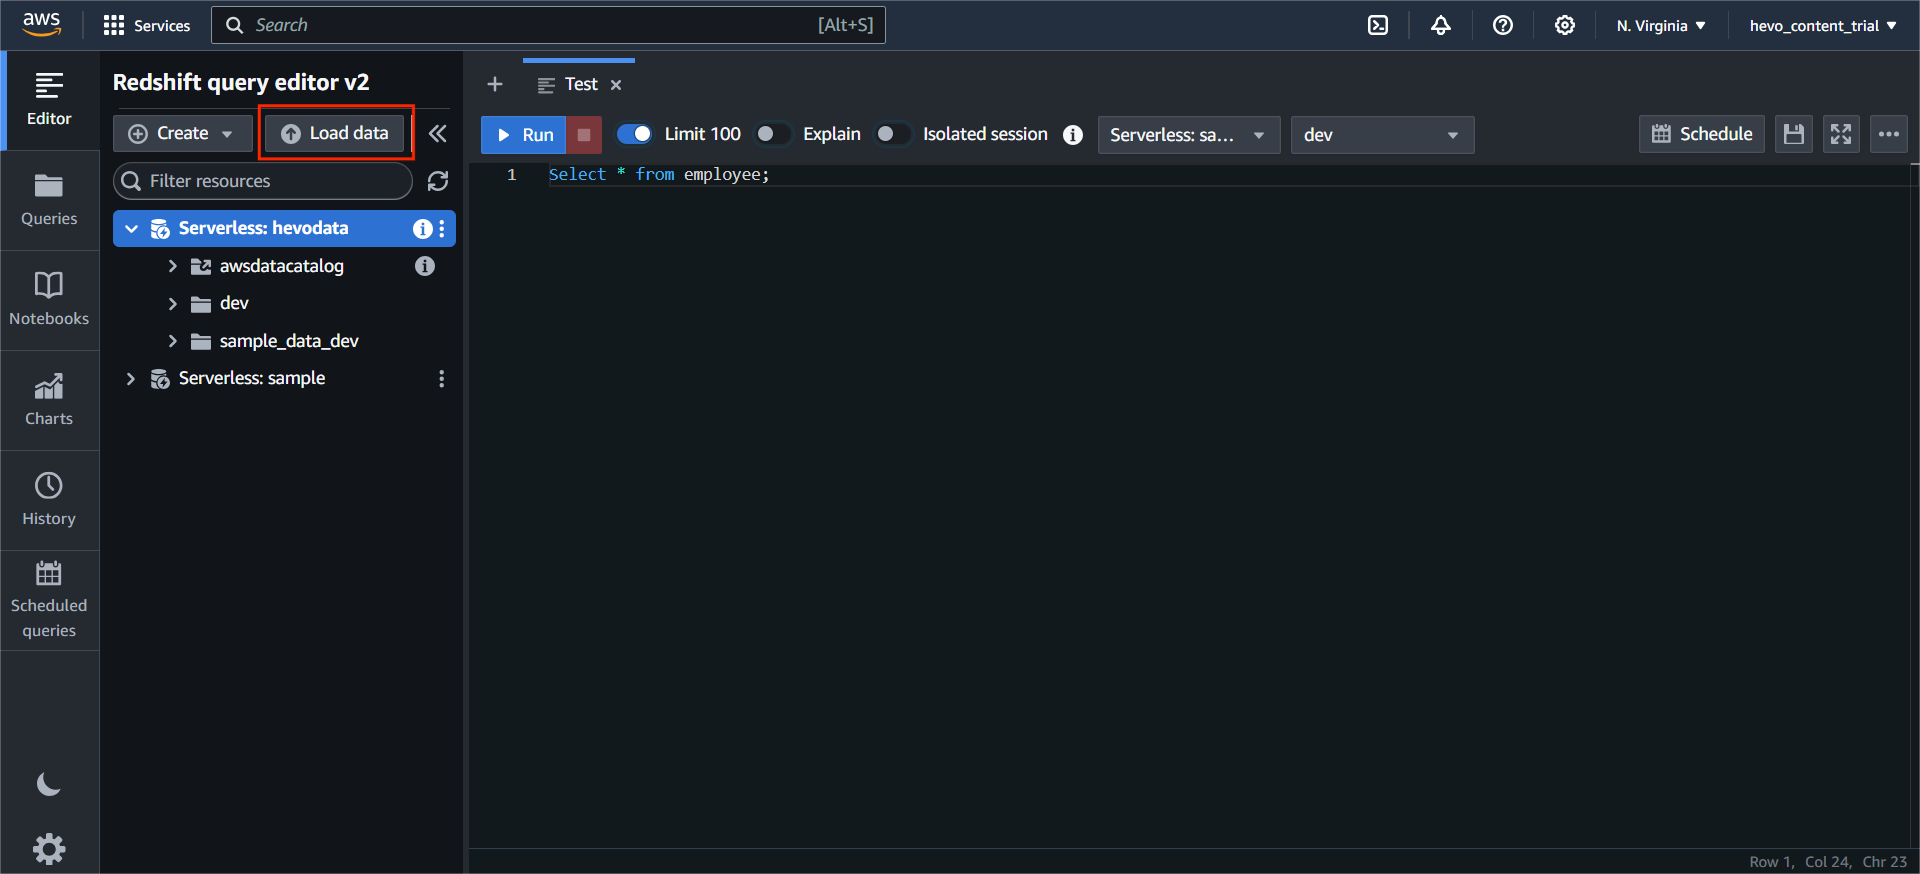
Task: Click the Filter resources field
Action: [263, 181]
